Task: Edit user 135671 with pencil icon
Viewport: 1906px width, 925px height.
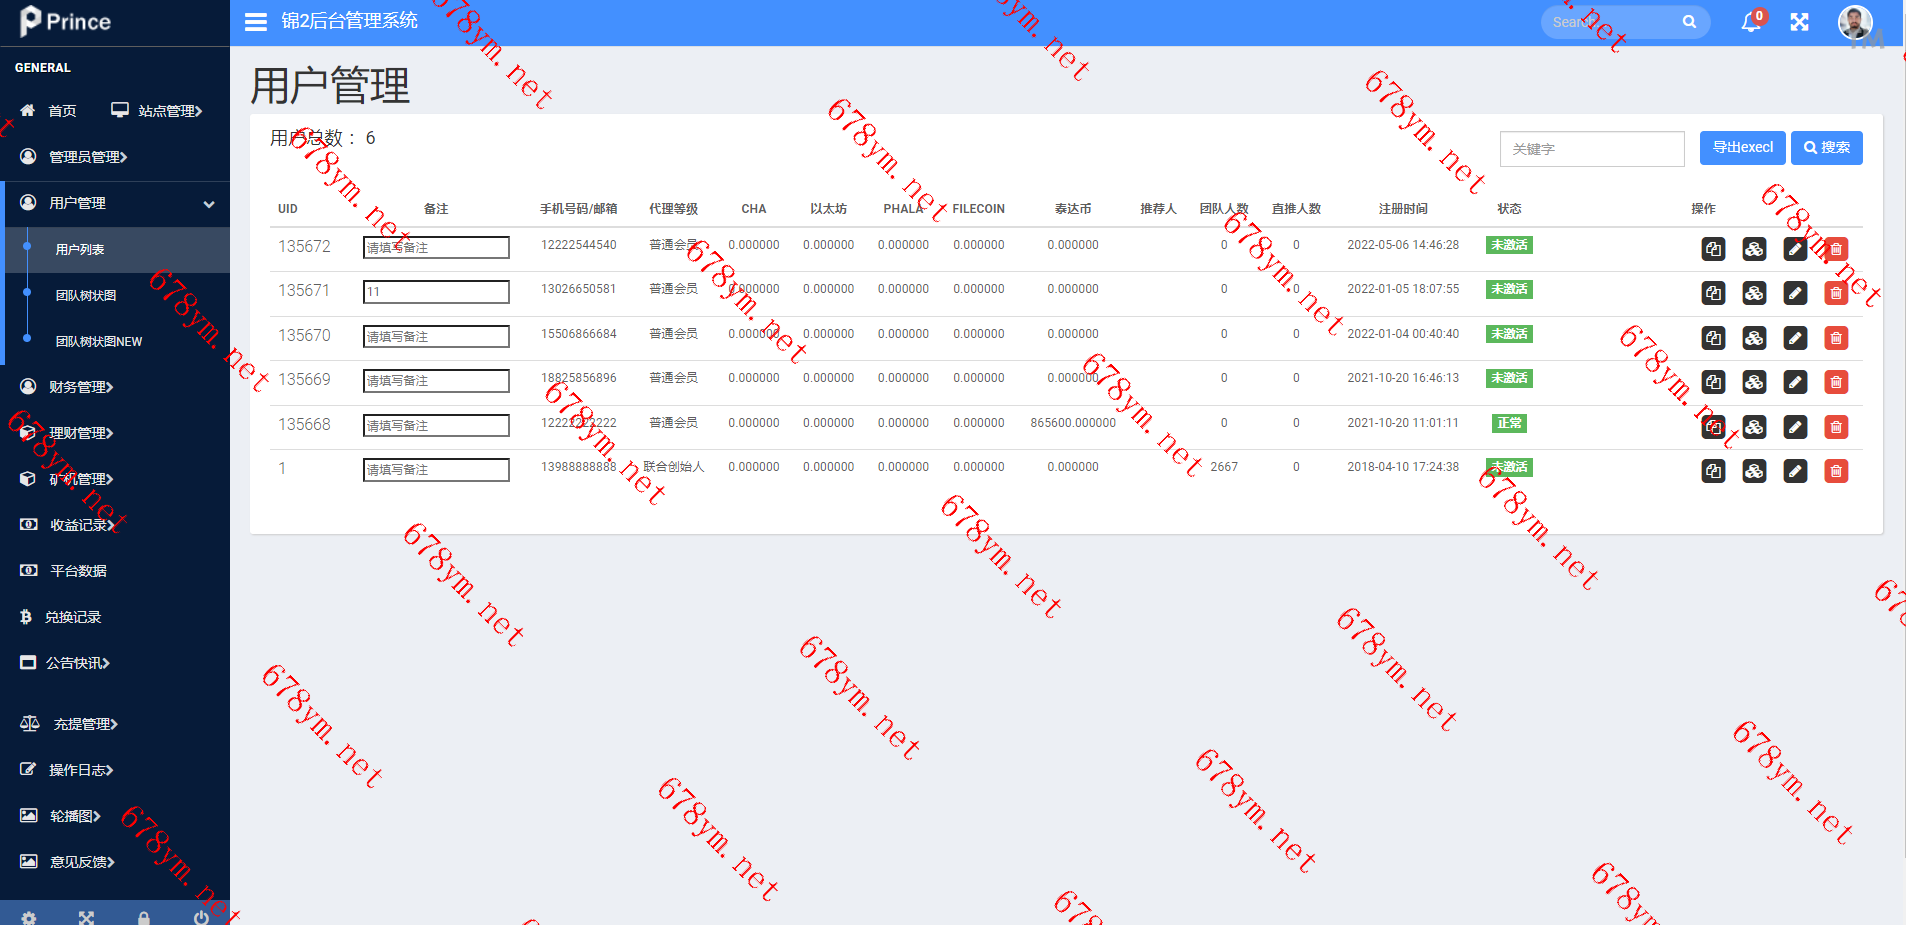Action: tap(1795, 293)
